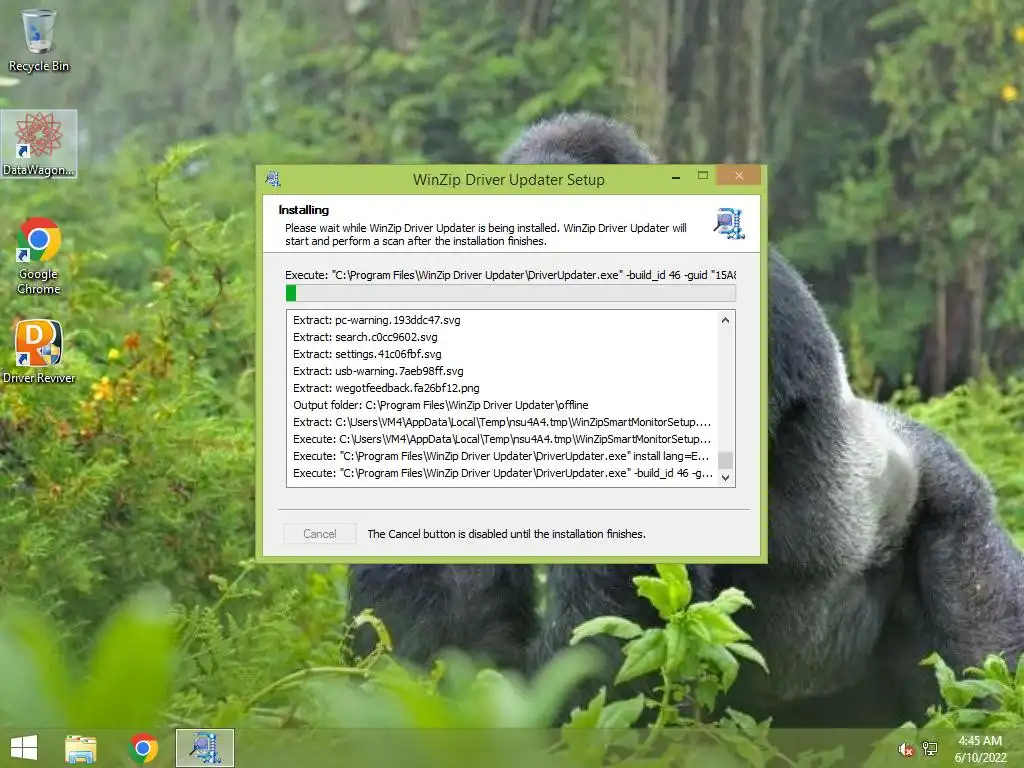The image size is (1024, 768).
Task: Click the 'Installing' heading text
Action: pyautogui.click(x=304, y=210)
